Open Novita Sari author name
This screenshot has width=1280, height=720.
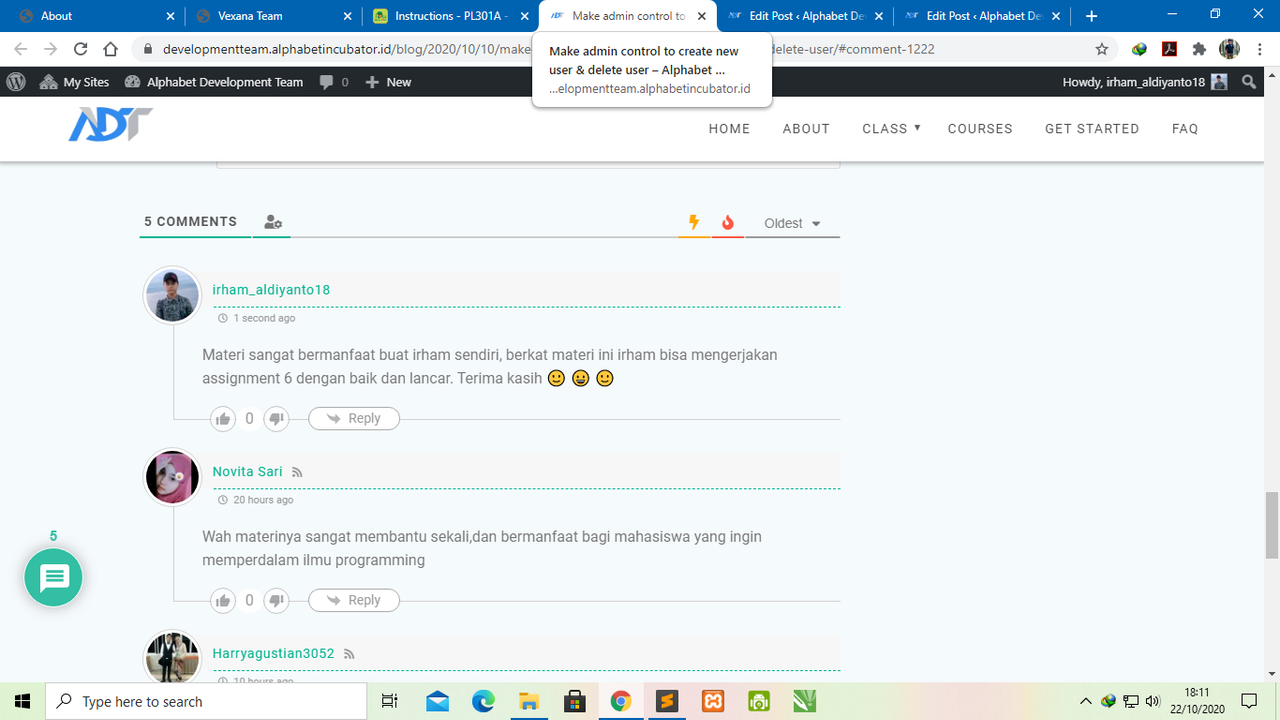click(247, 472)
